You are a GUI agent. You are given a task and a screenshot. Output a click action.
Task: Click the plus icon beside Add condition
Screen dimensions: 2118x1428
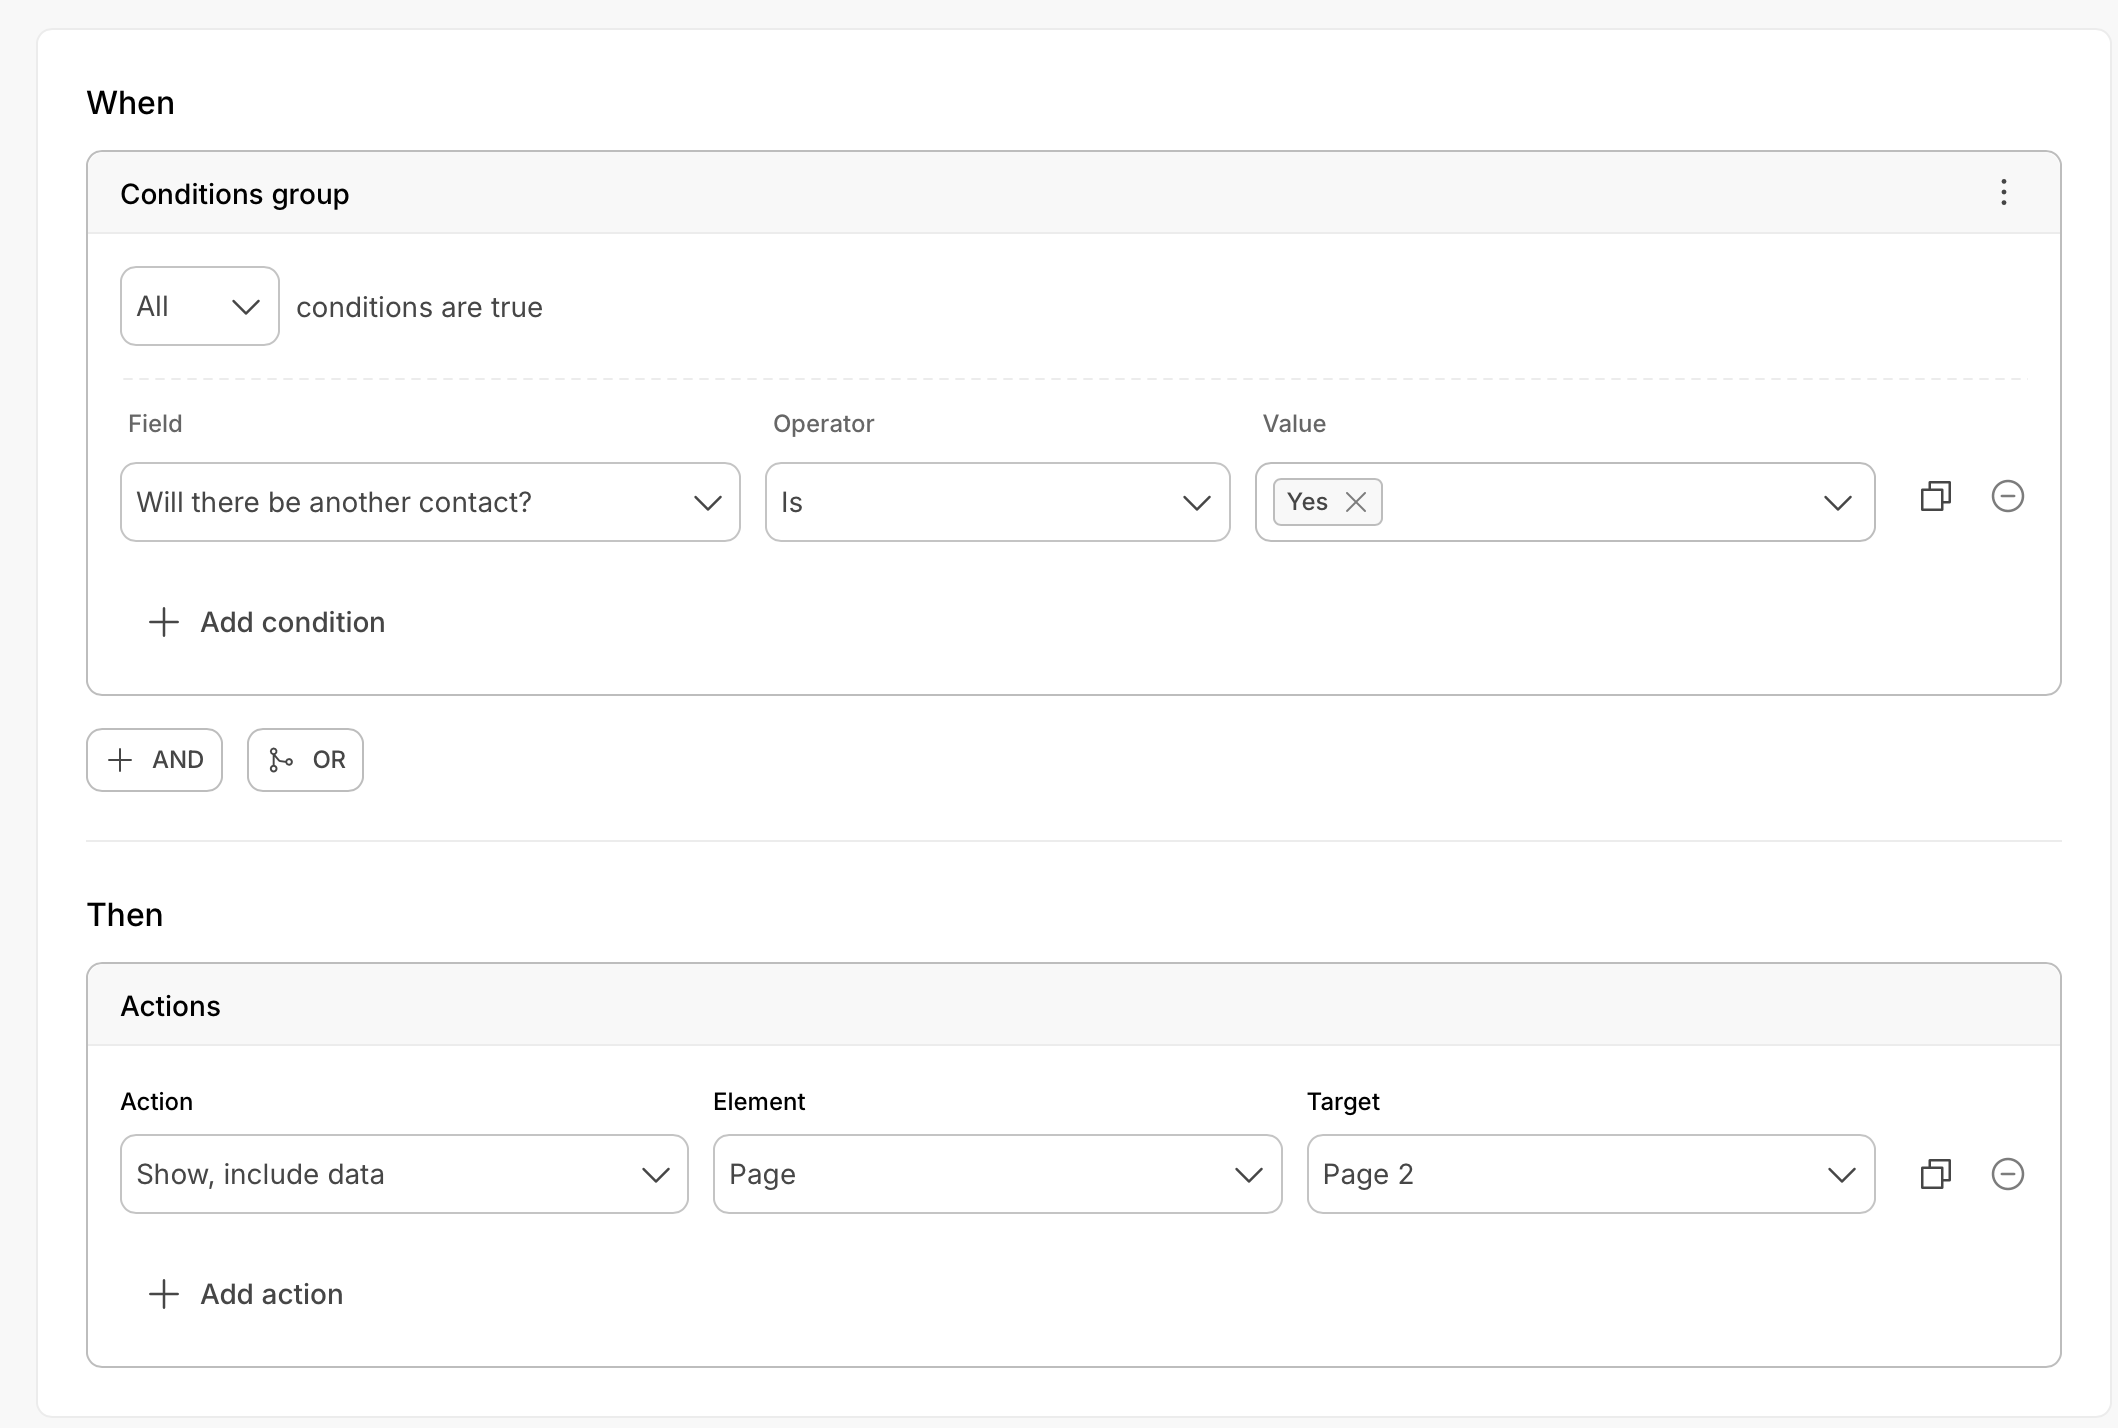coord(164,622)
